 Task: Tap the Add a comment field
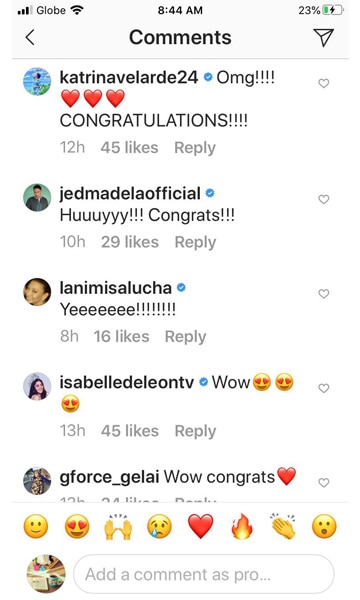[204, 574]
